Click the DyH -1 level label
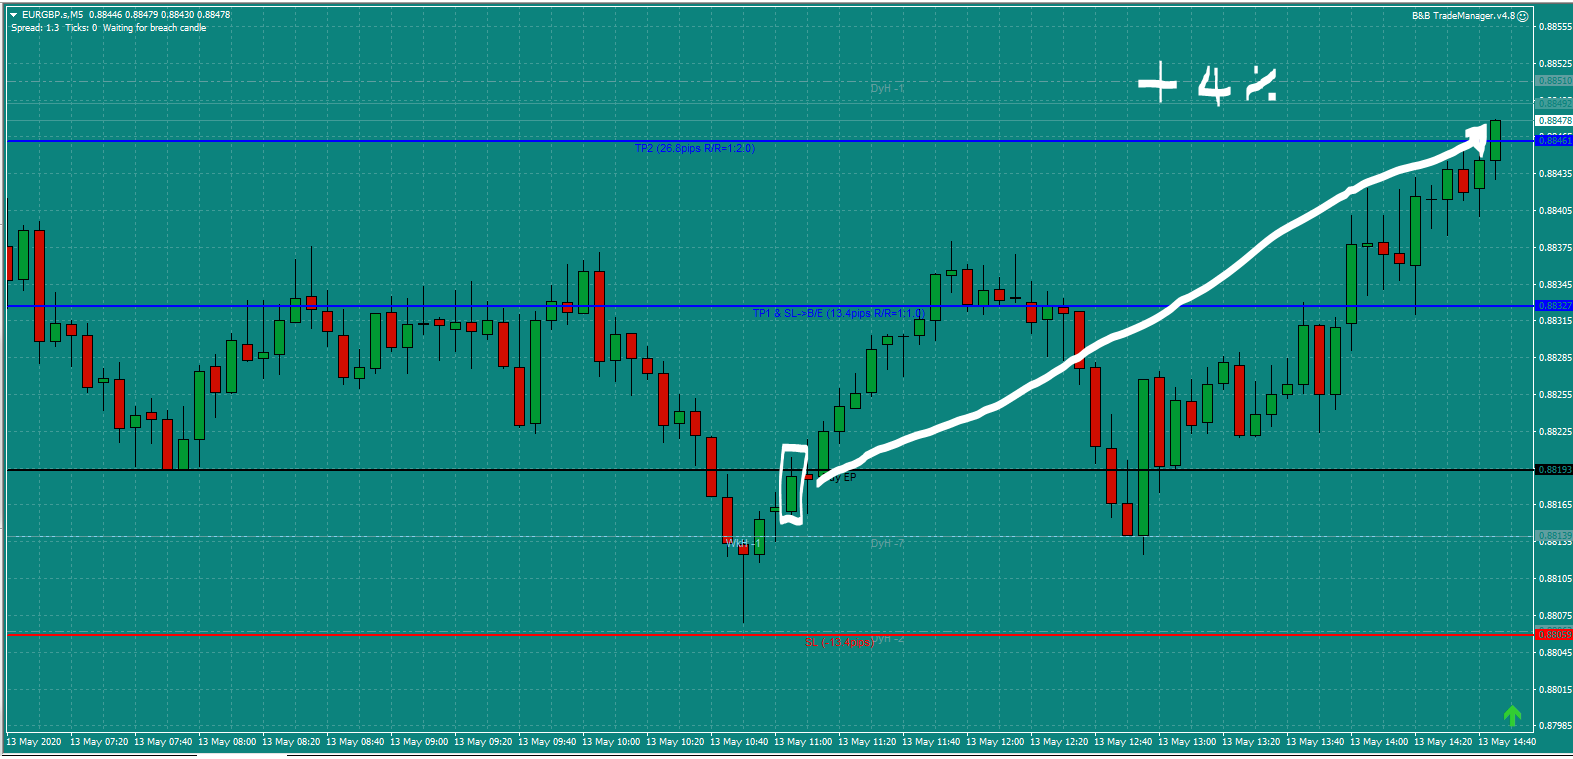Viewport: 1573px width, 759px height. pyautogui.click(x=887, y=88)
